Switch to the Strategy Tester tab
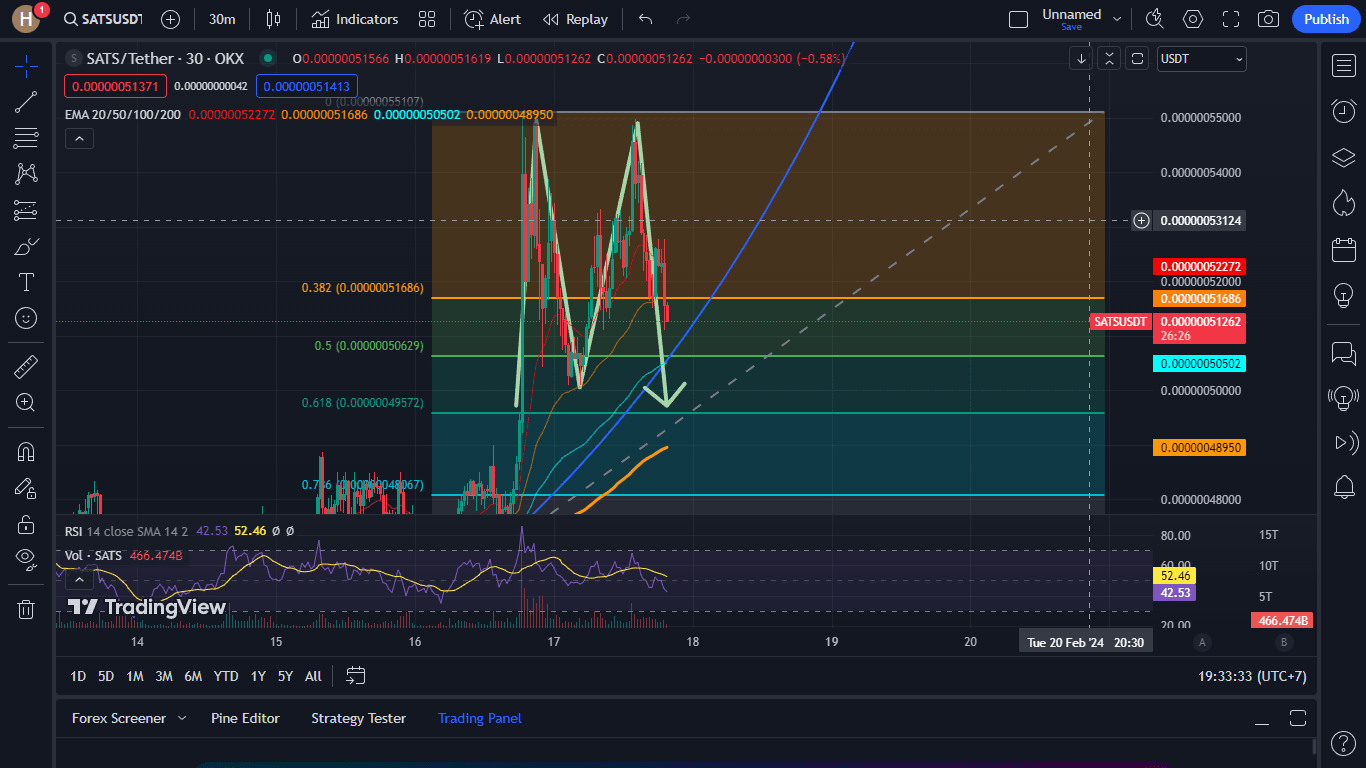 click(x=359, y=718)
